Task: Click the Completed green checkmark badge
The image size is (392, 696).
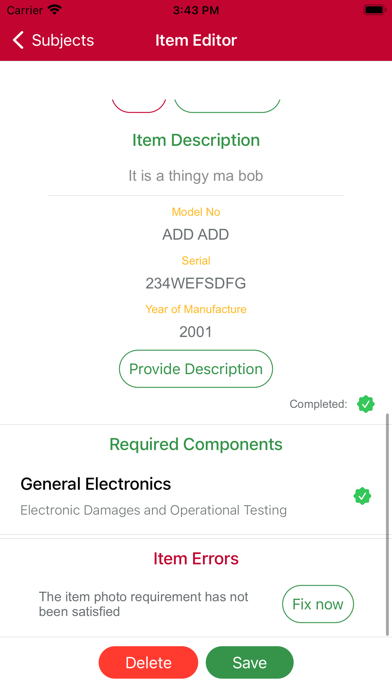Action: (366, 404)
